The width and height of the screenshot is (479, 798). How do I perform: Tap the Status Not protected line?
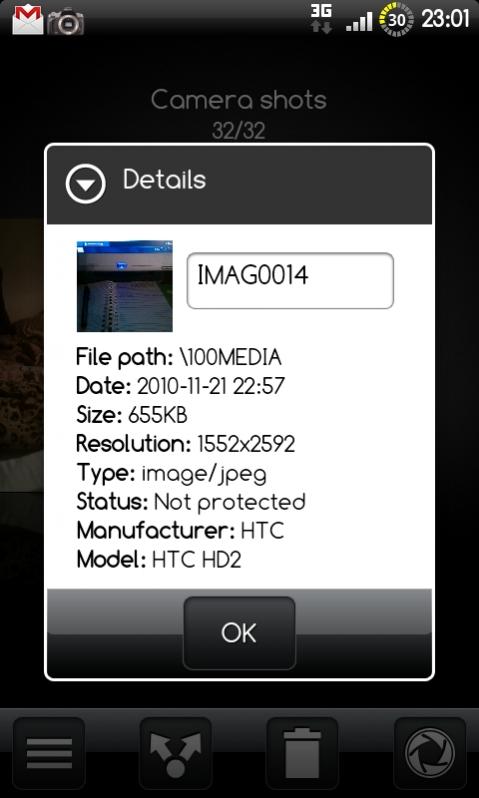191,502
